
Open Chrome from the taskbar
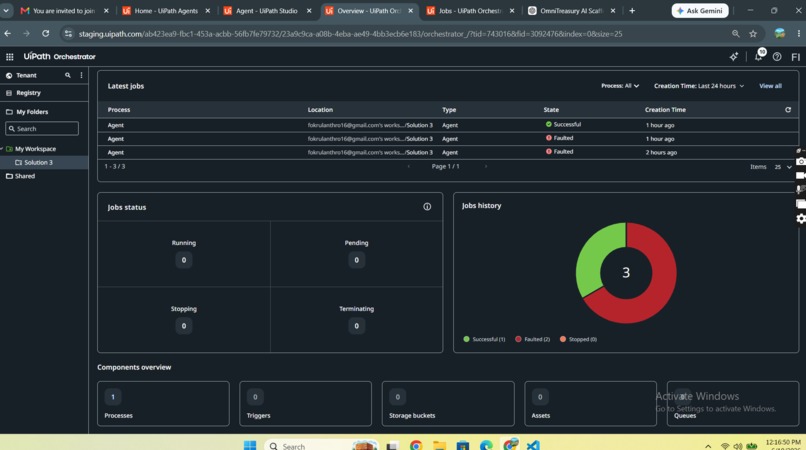click(x=416, y=445)
